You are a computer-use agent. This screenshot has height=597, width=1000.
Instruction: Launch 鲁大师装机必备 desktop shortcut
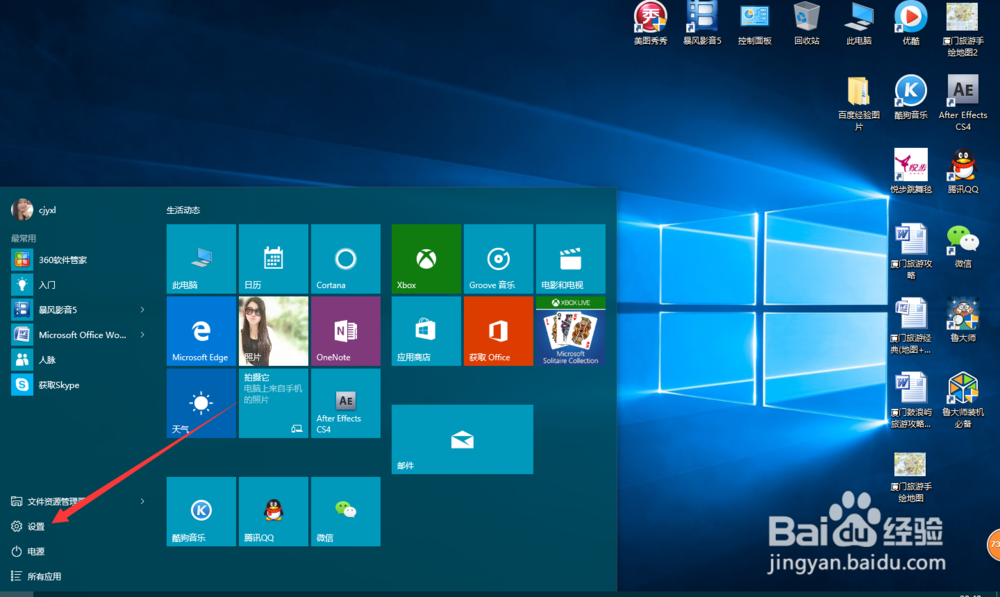tap(963, 401)
